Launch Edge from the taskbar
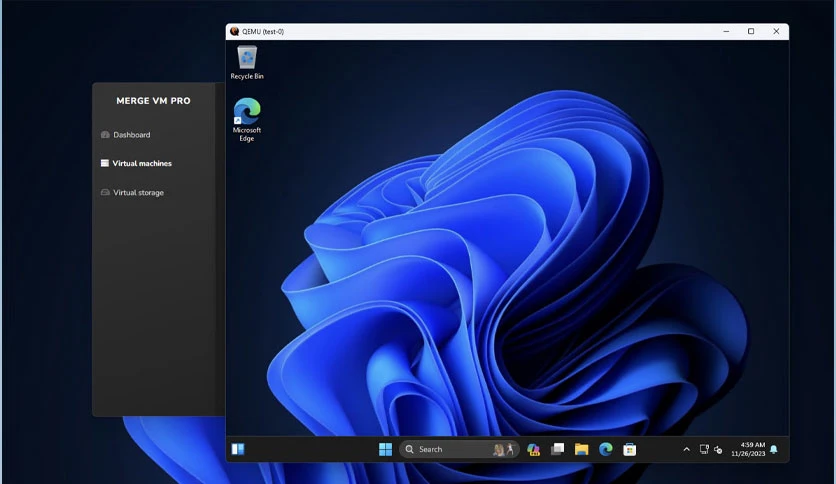Image resolution: width=836 pixels, height=484 pixels. point(605,449)
